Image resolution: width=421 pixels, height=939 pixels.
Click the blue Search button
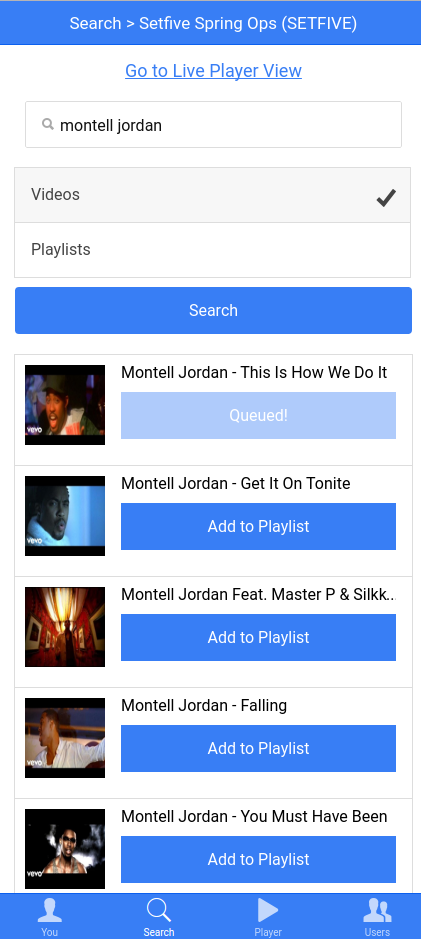pyautogui.click(x=213, y=310)
